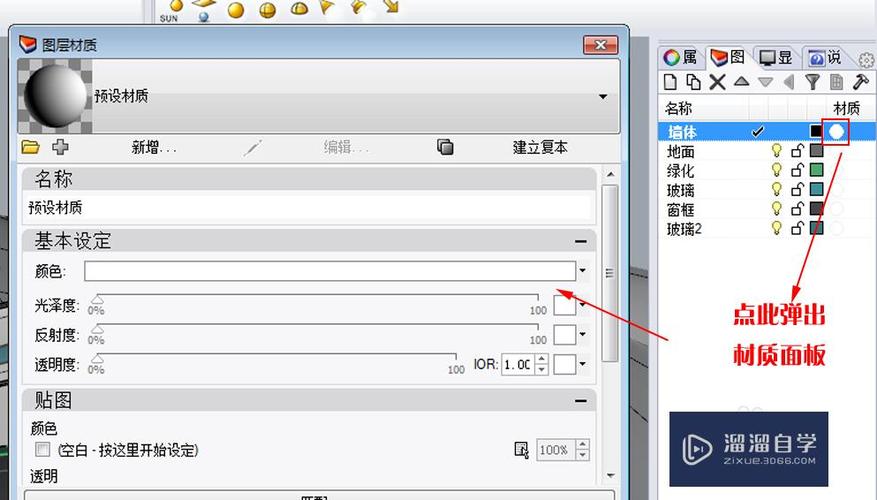Click the 编辑... button

pos(346,148)
